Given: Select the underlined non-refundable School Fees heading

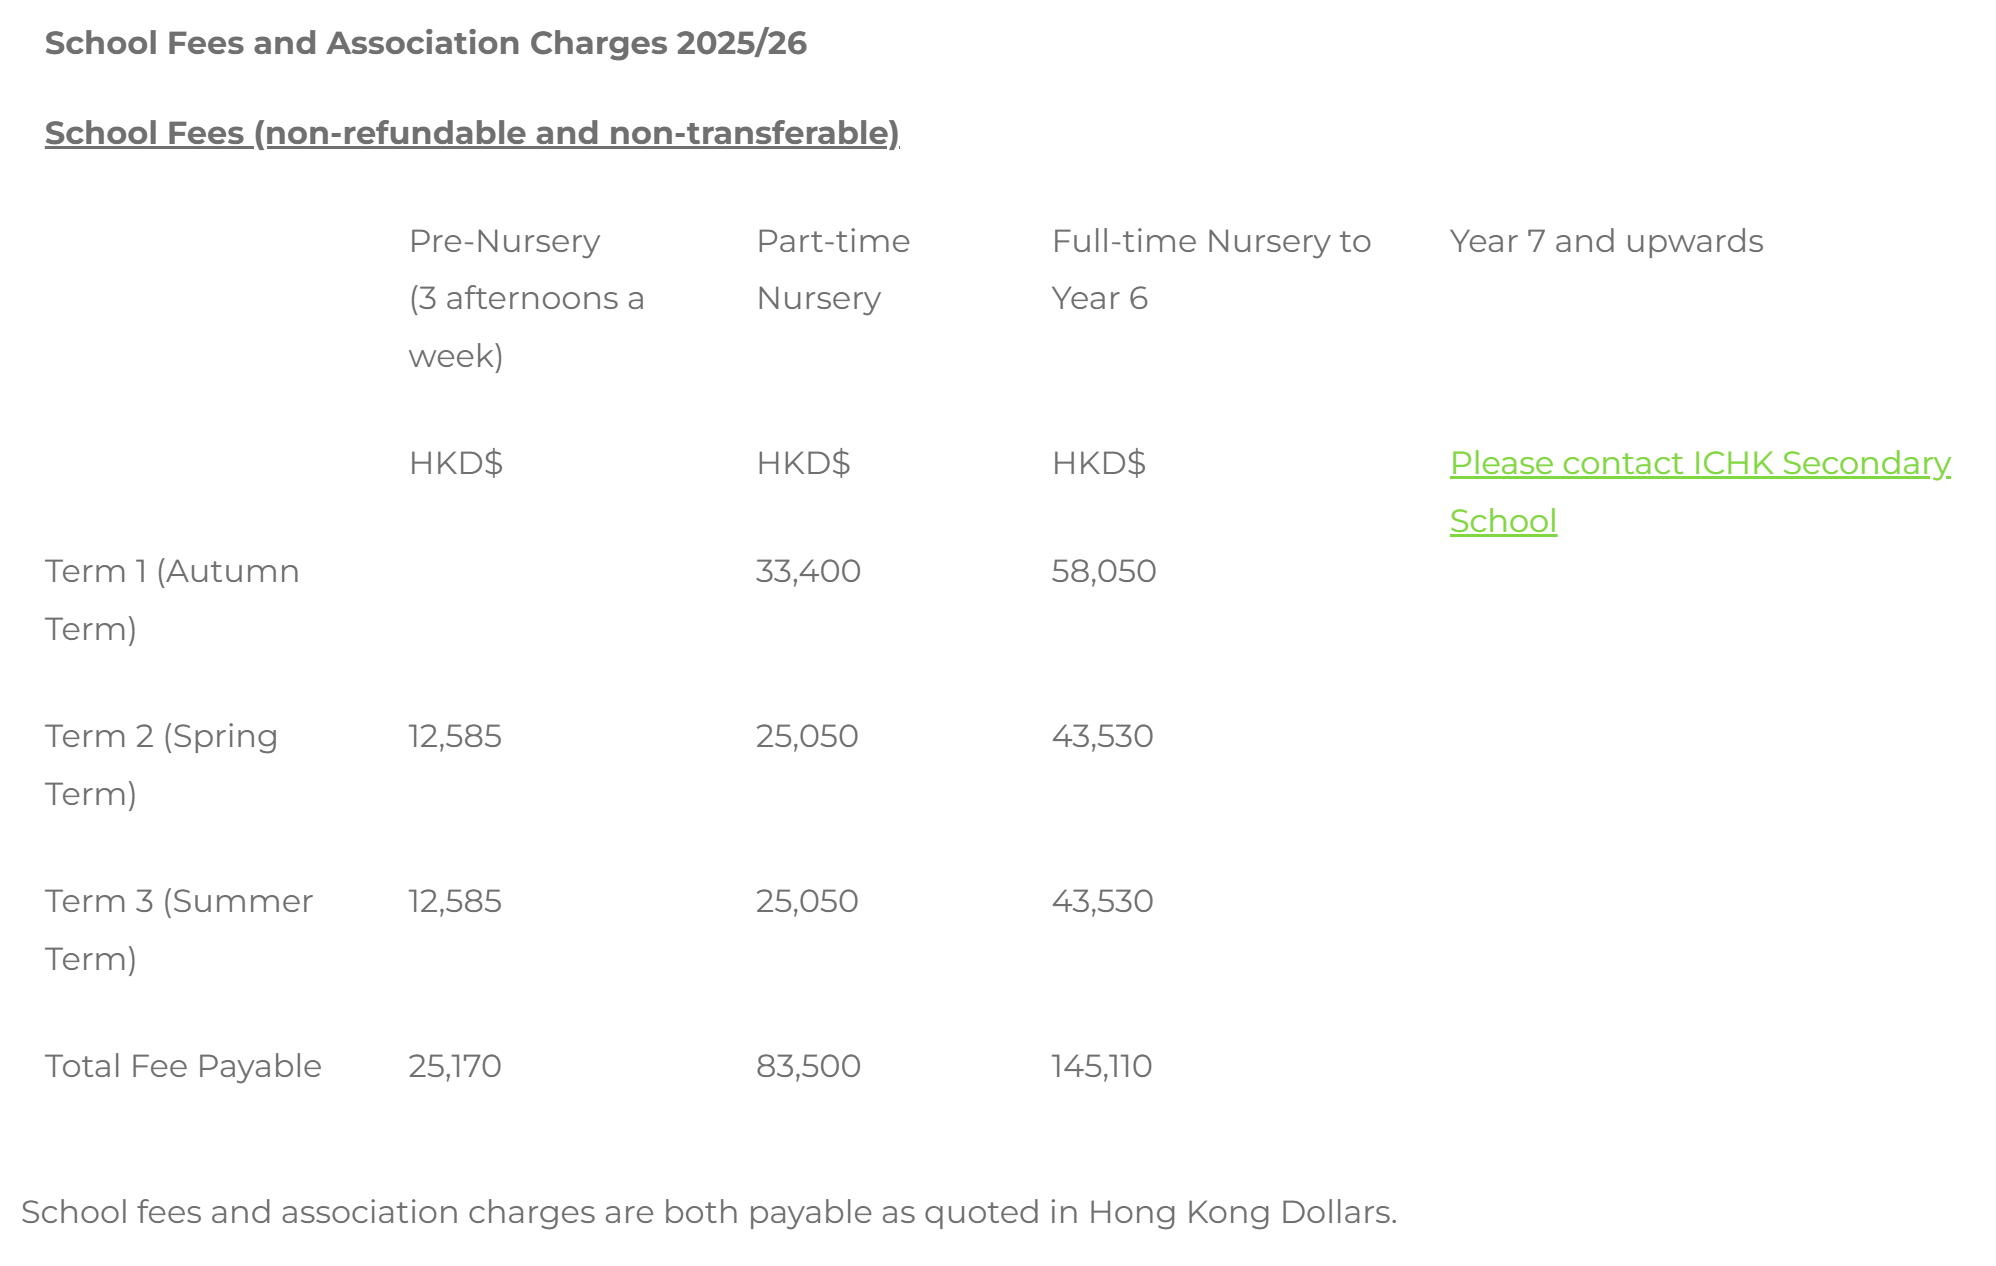Looking at the screenshot, I should [x=471, y=133].
